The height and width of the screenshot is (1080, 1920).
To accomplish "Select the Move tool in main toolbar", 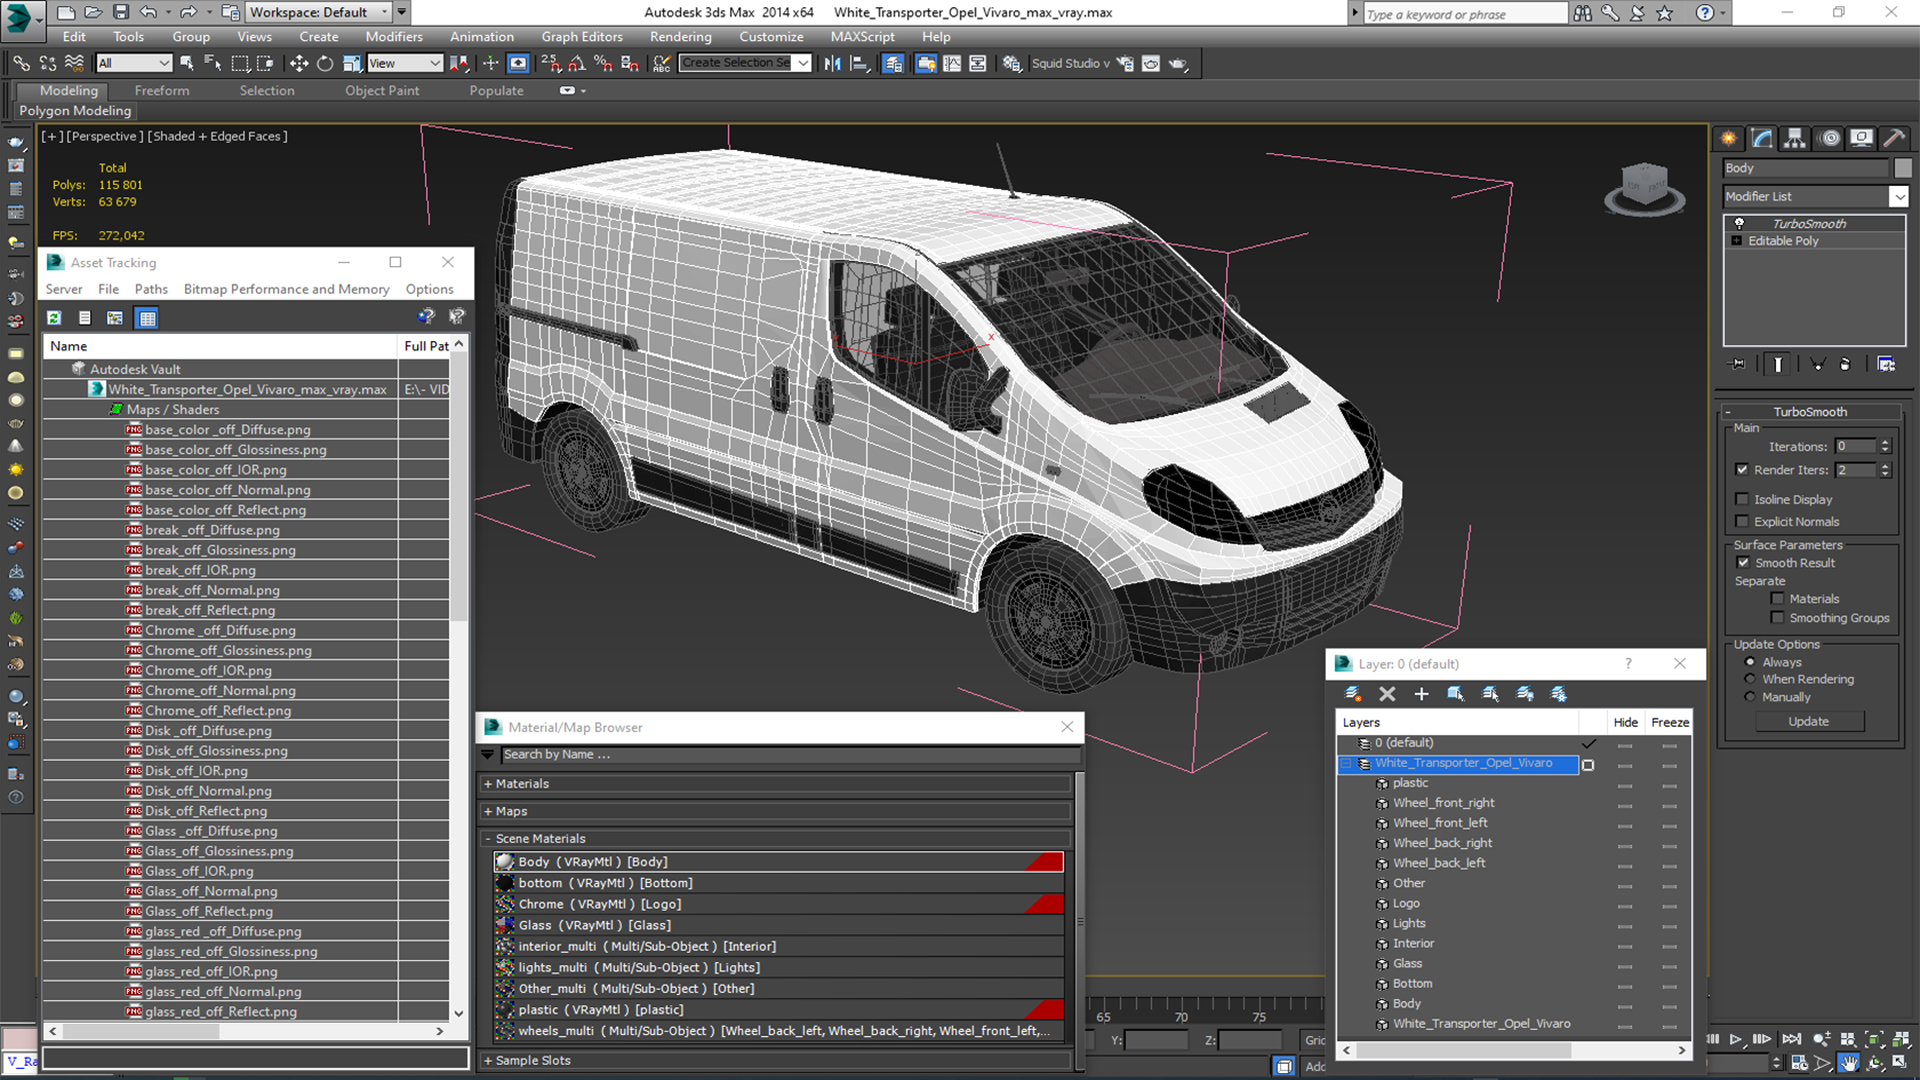I will (299, 63).
